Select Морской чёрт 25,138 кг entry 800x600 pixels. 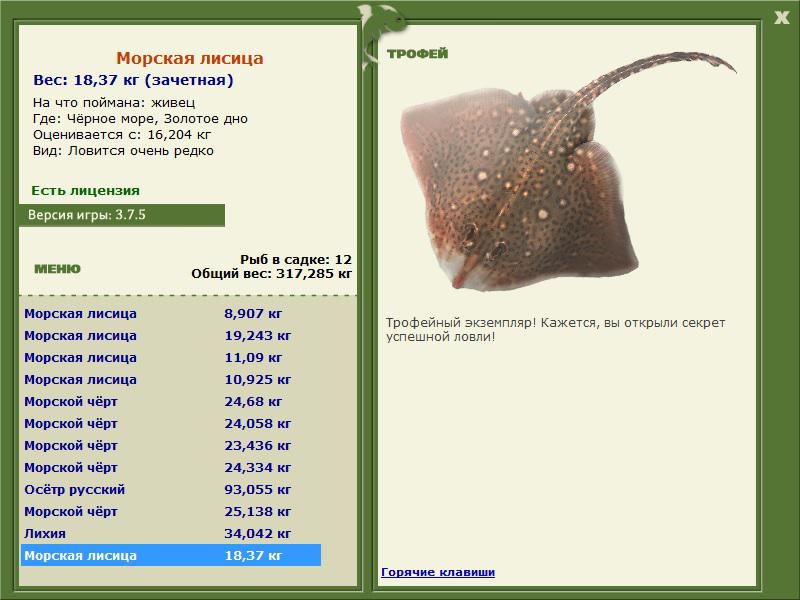coord(170,511)
